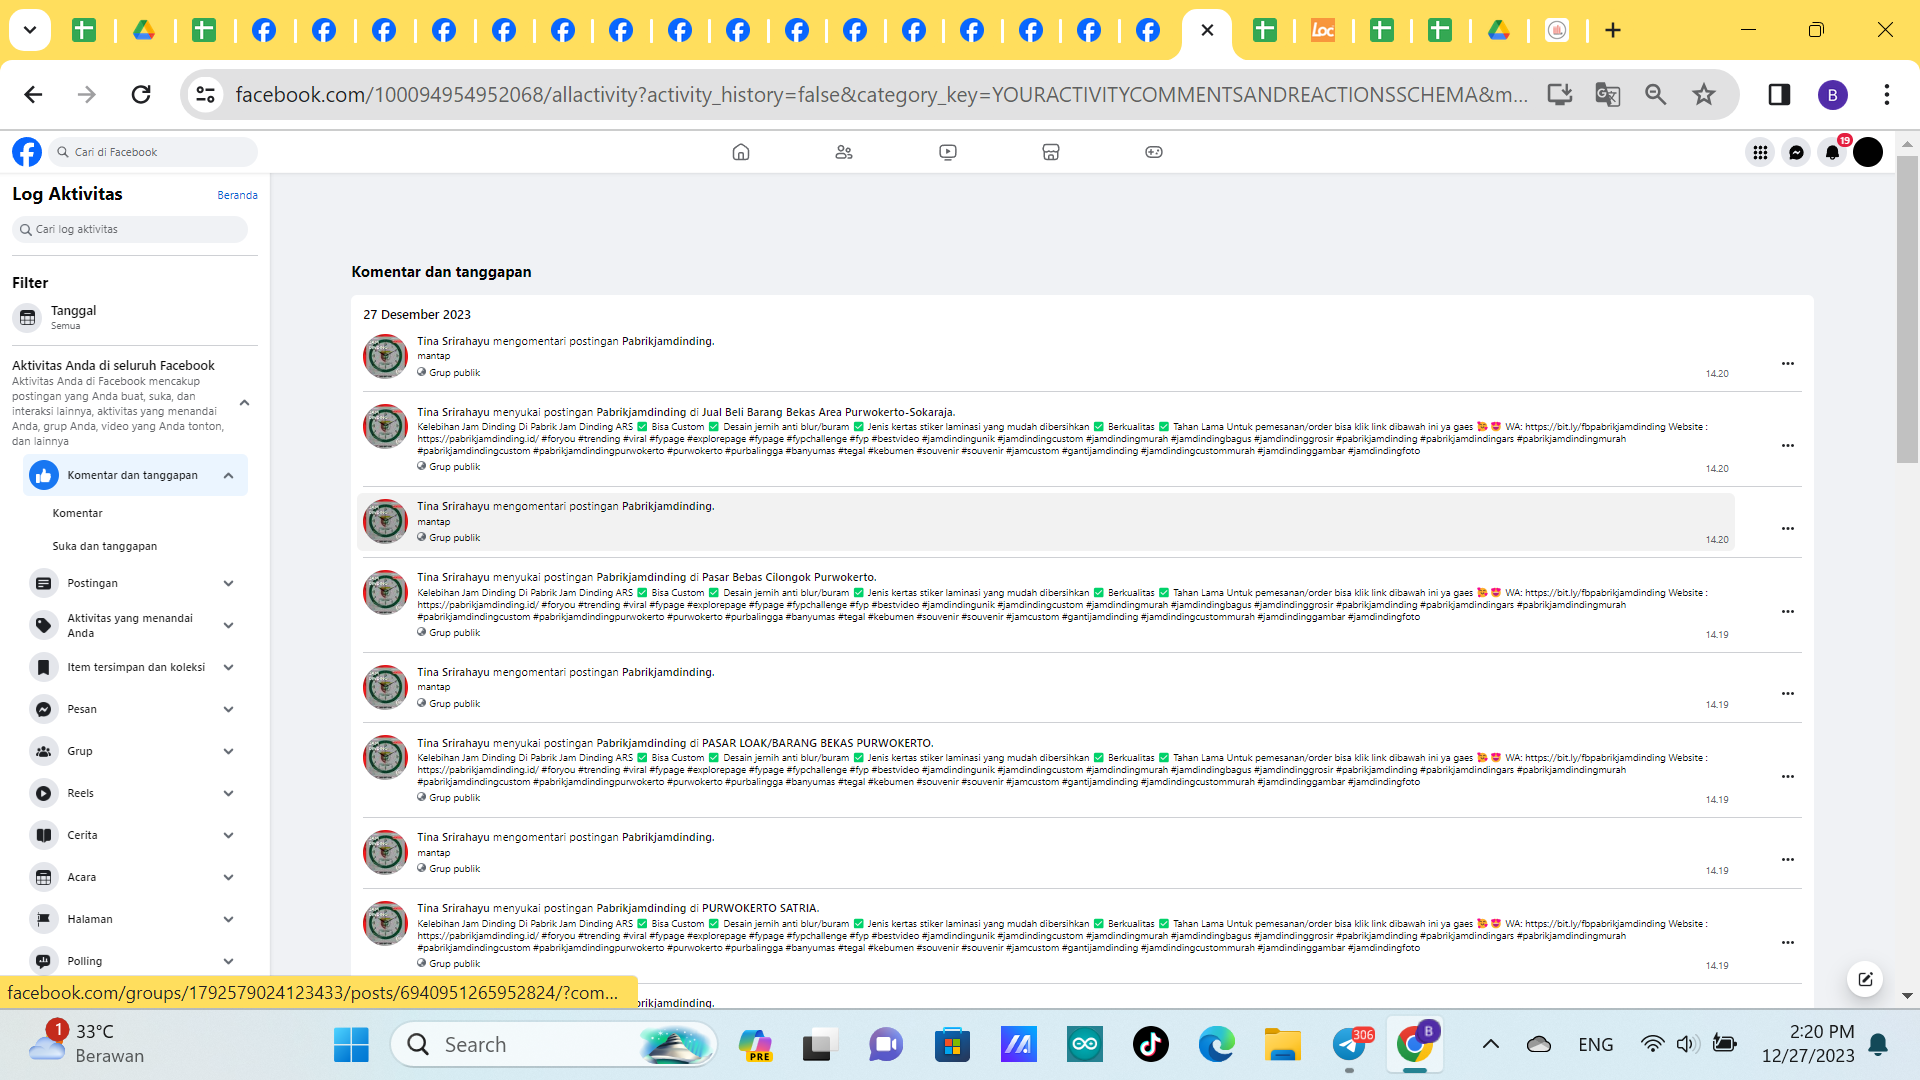The width and height of the screenshot is (1920, 1080).
Task: Open TikTok from the Windows taskbar
Action: tap(1150, 1045)
